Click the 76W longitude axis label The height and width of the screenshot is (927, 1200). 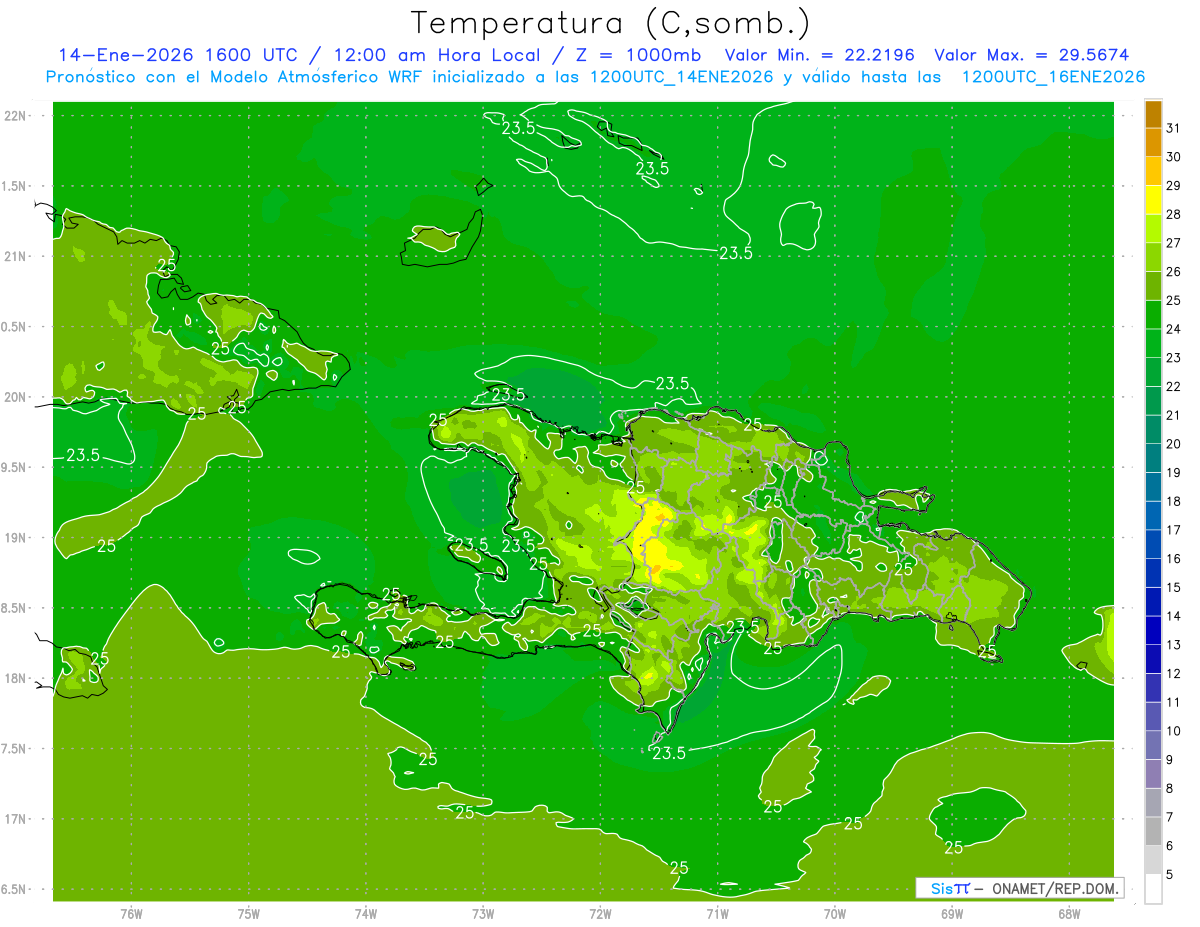click(x=131, y=913)
